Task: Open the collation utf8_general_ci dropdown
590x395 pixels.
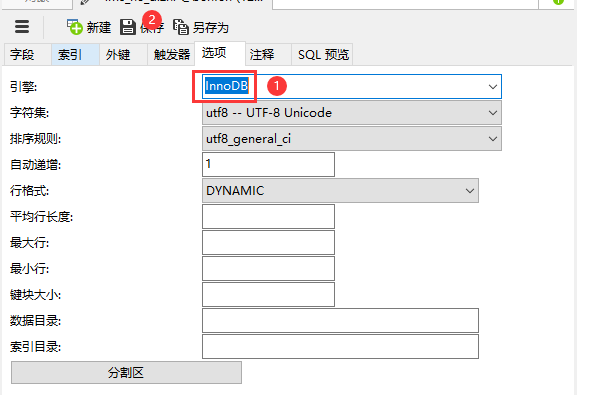Action: click(x=352, y=139)
